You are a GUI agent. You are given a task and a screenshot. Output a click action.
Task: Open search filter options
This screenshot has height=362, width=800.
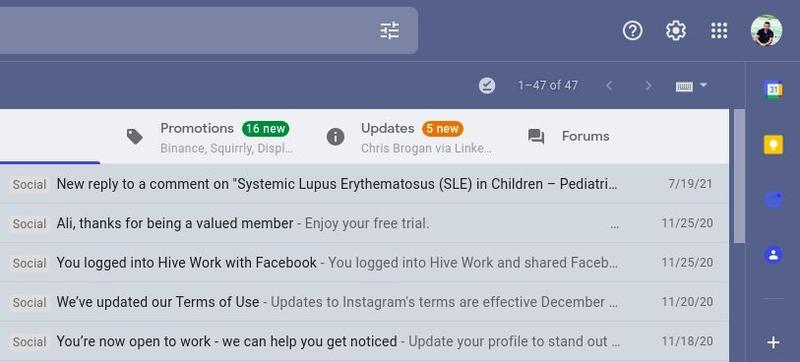click(390, 31)
